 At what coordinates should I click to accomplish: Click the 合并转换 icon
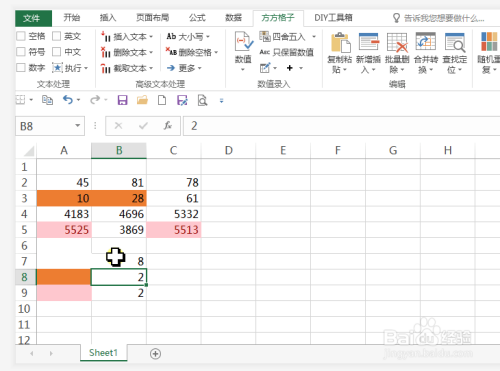click(x=426, y=42)
